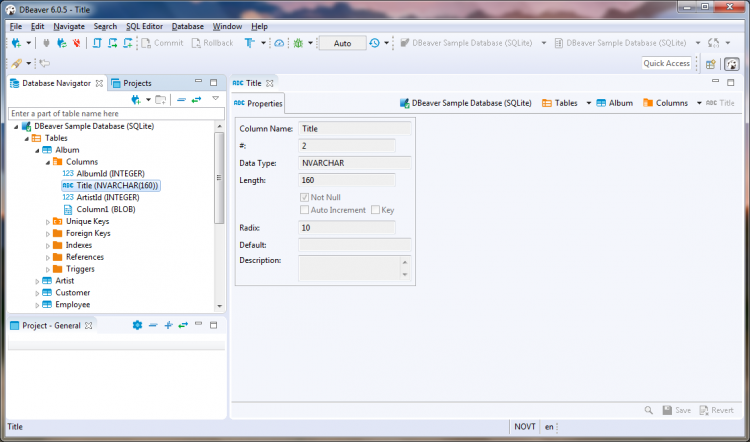This screenshot has height=442, width=750.
Task: Open the debug bug dropdown arrow
Action: [310, 43]
